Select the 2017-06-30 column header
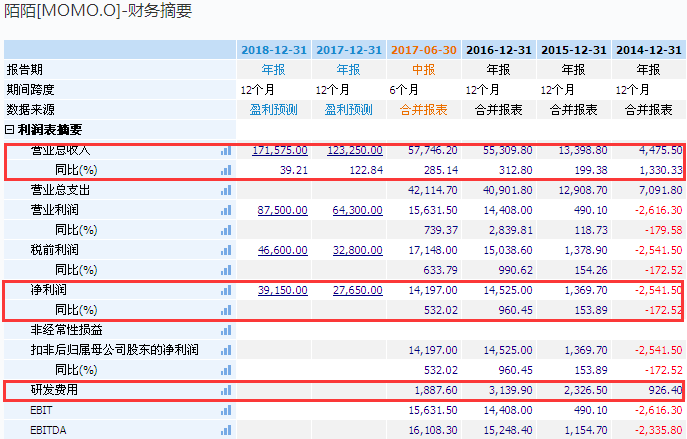 pos(424,49)
